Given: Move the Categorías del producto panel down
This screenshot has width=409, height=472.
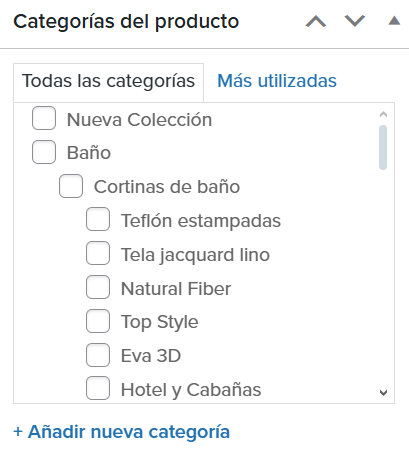Looking at the screenshot, I should [355, 21].
